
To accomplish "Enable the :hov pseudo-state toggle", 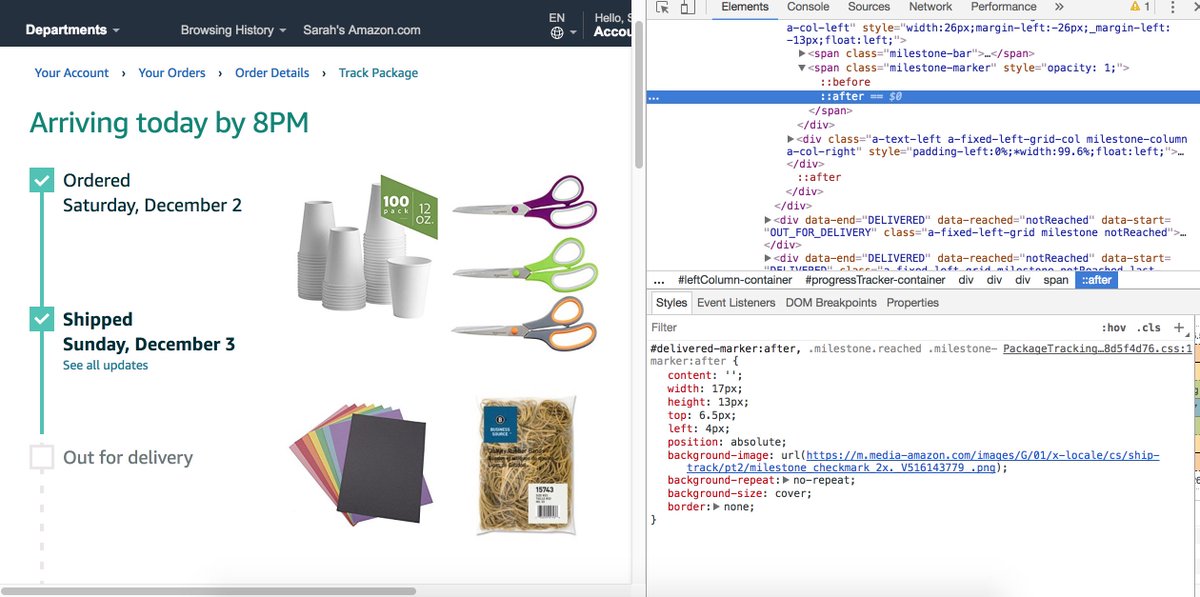I will (1116, 328).
